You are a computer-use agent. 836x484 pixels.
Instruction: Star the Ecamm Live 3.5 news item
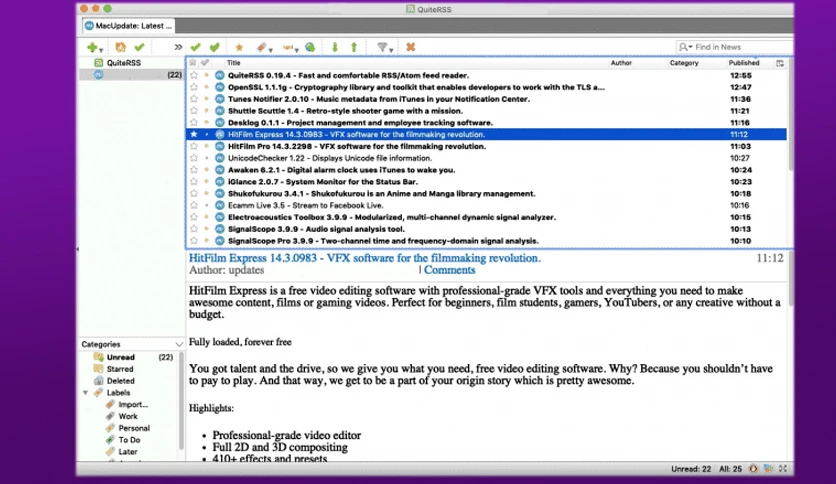click(194, 205)
